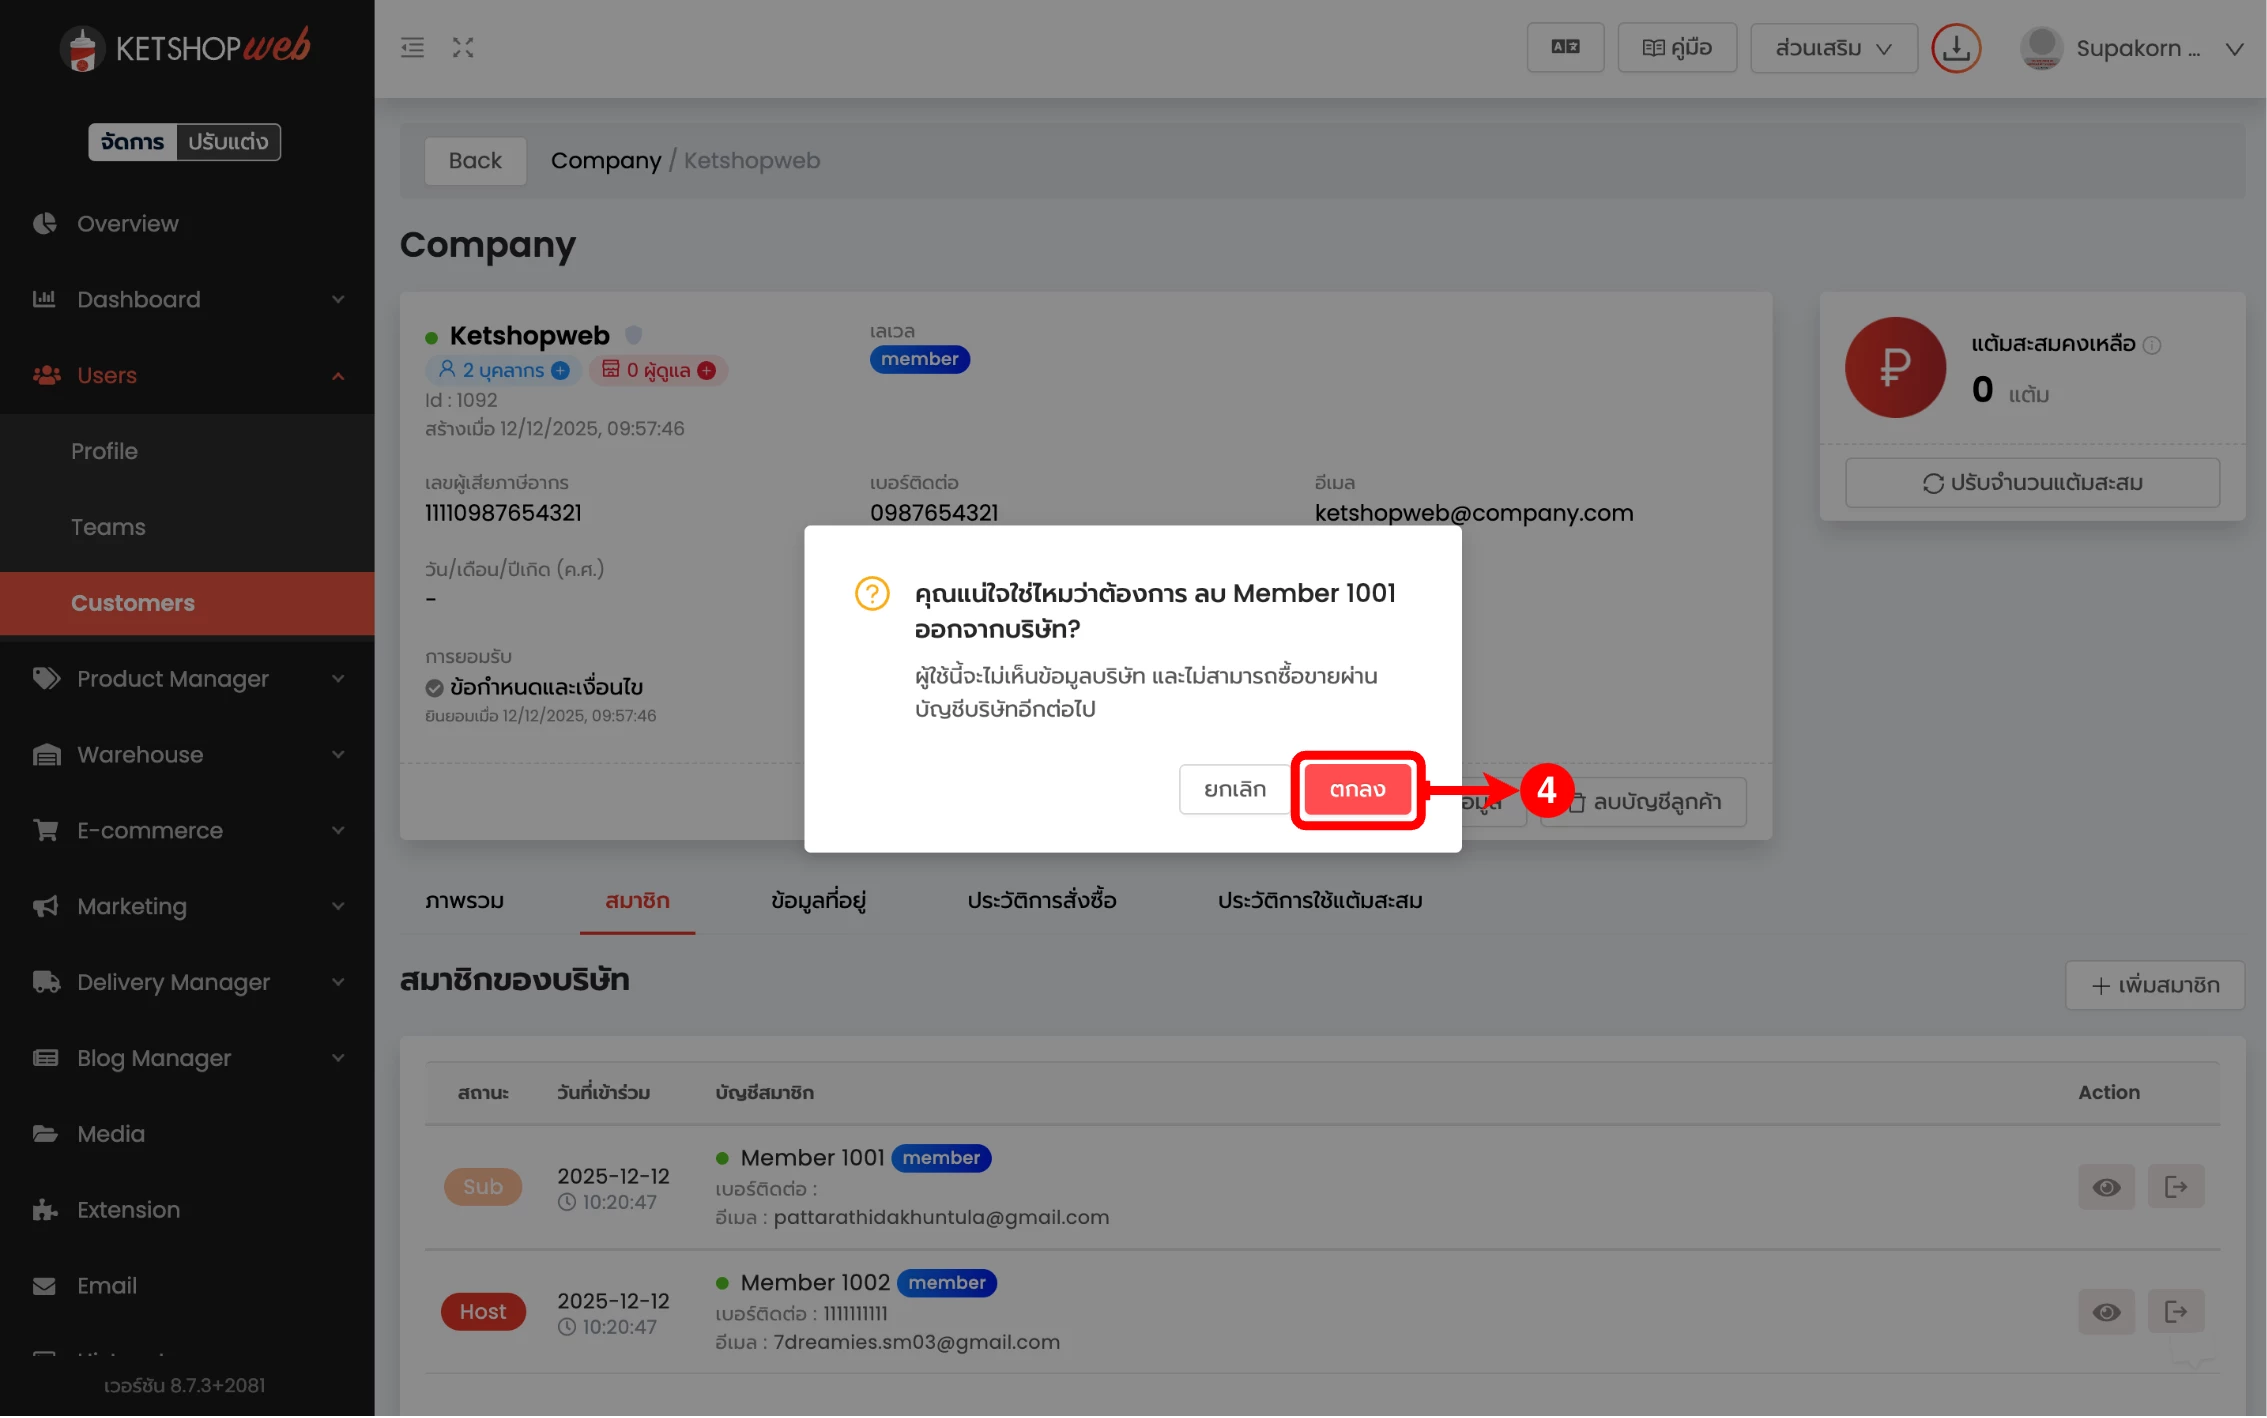This screenshot has width=2267, height=1418.
Task: Click remove-member icon for Member 1002
Action: click(2175, 1312)
